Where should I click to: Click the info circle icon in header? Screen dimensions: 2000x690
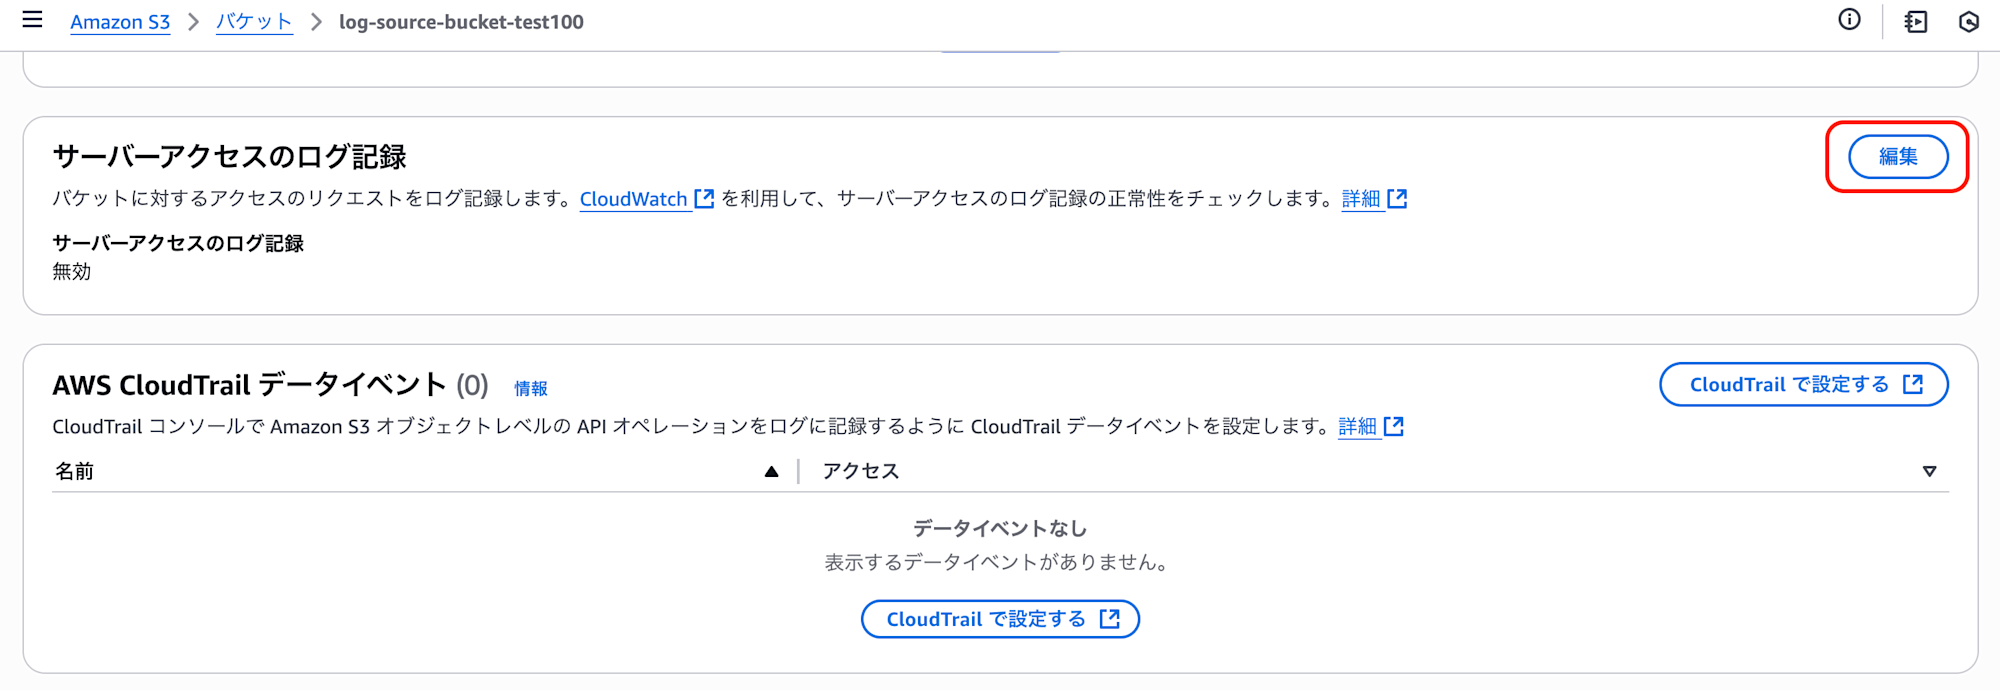pyautogui.click(x=1849, y=20)
